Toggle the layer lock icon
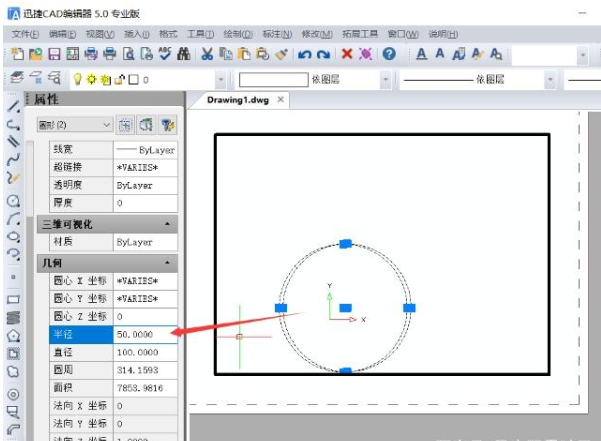601x441 pixels. pyautogui.click(x=120, y=79)
